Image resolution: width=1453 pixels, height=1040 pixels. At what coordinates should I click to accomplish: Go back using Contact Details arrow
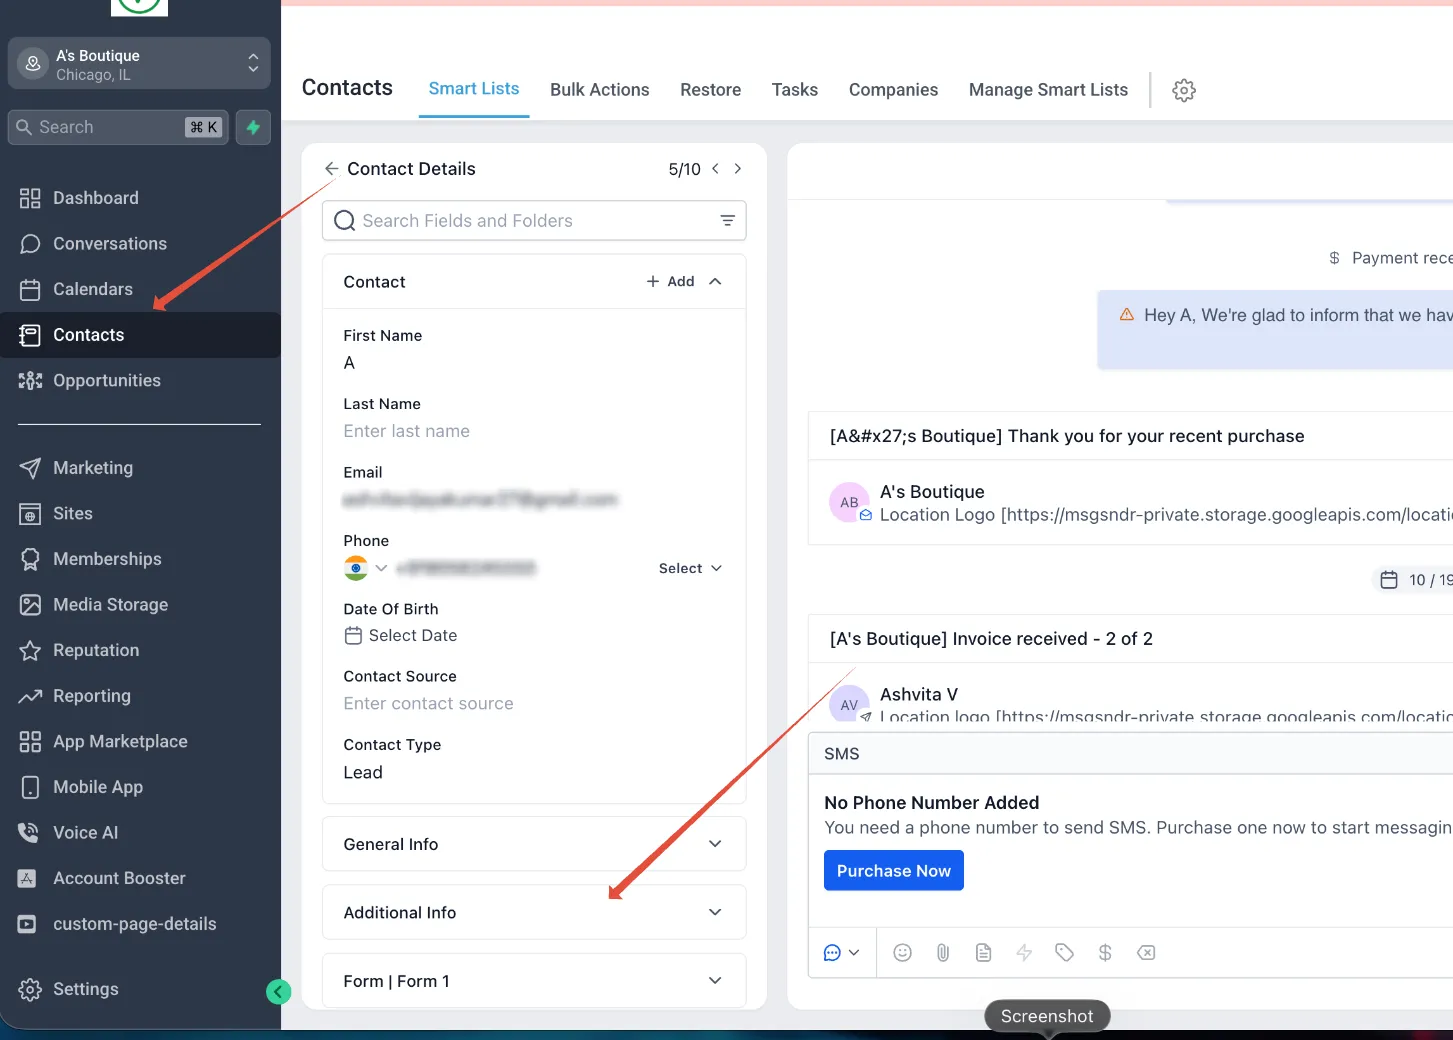point(331,169)
